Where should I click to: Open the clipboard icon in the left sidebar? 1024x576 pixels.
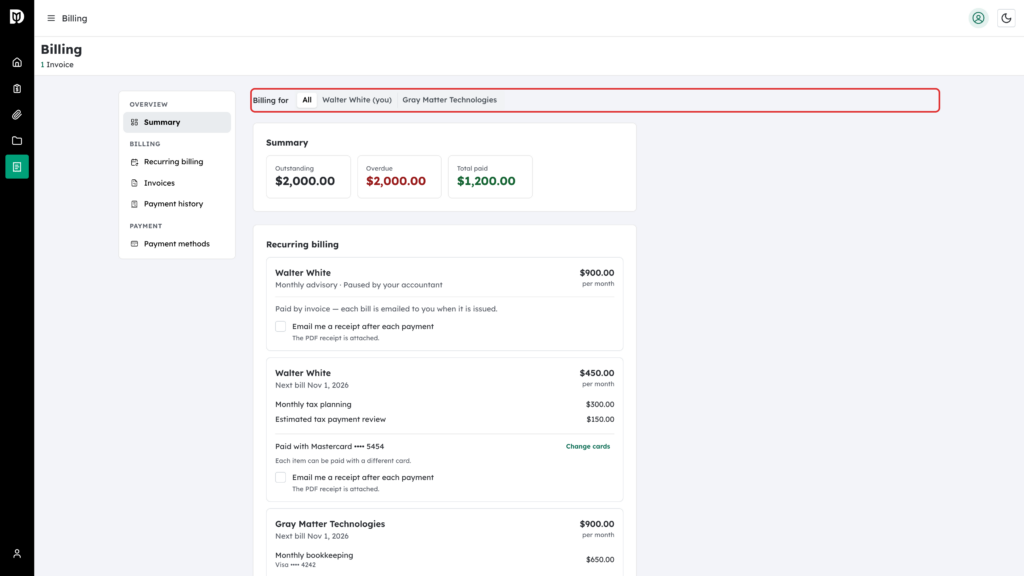[x=17, y=89]
